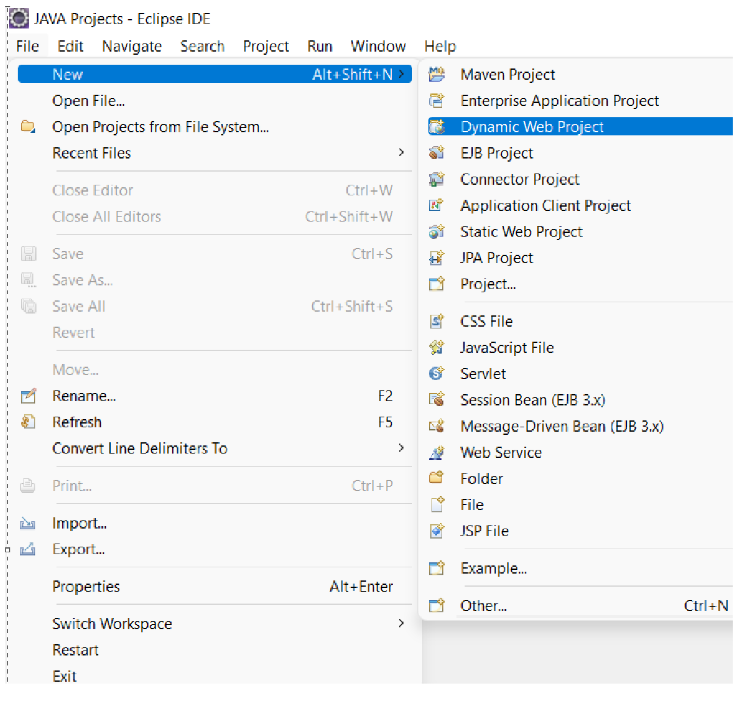Click F2 shortcut beside Rename

(x=385, y=396)
